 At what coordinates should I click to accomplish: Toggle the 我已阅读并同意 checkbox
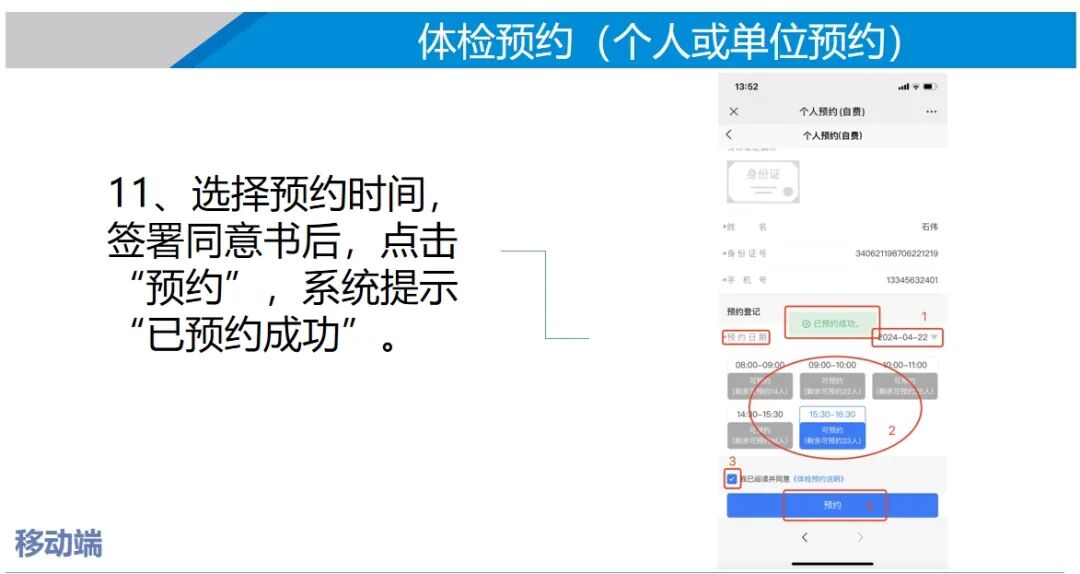731,479
